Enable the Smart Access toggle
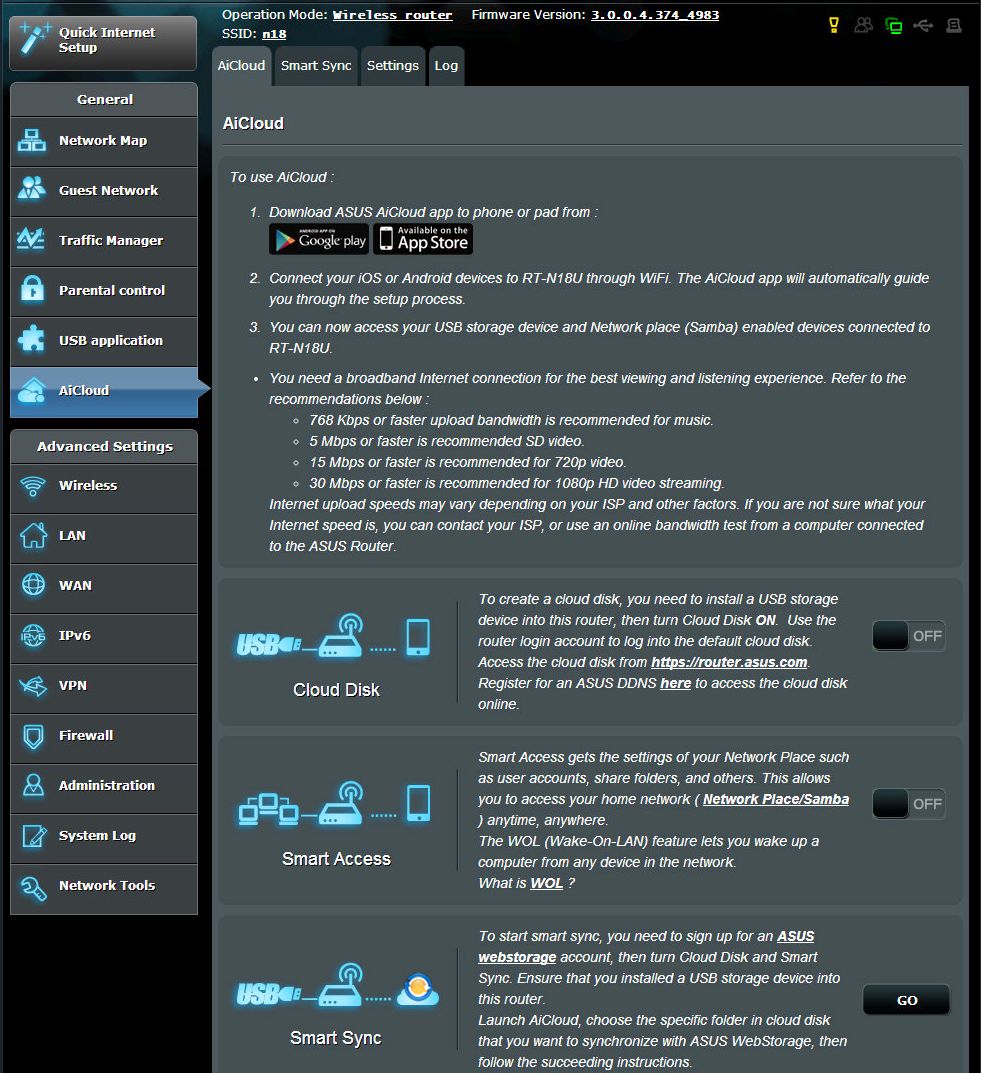 tap(908, 804)
